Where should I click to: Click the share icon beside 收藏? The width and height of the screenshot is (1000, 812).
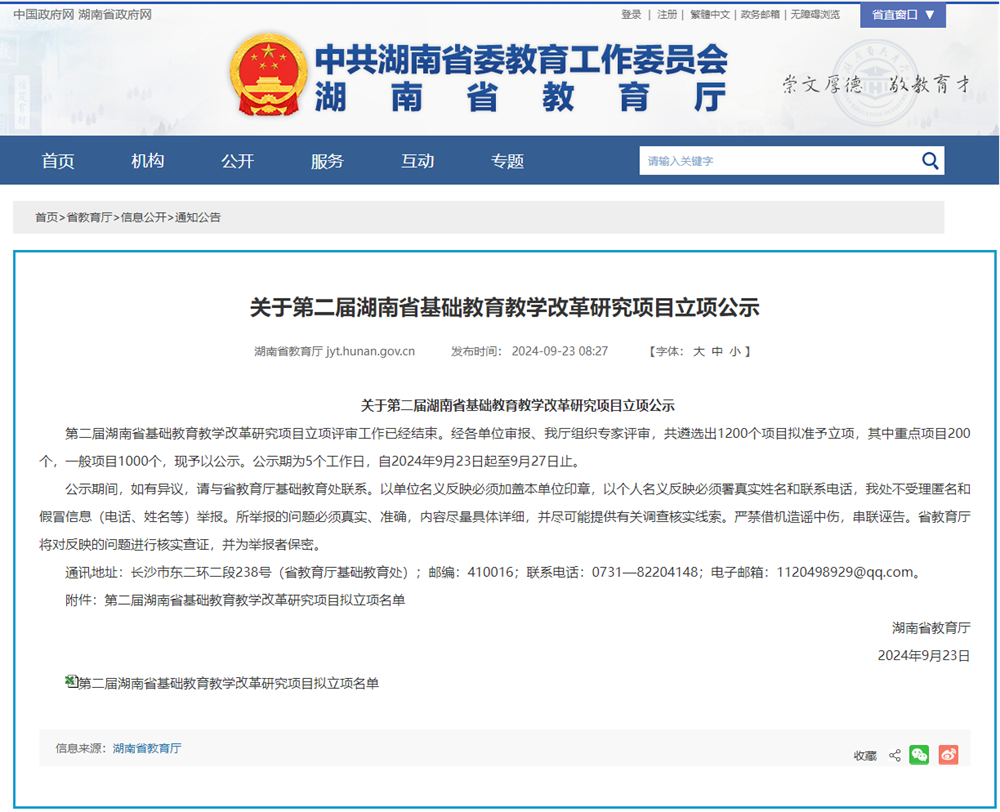click(x=895, y=756)
